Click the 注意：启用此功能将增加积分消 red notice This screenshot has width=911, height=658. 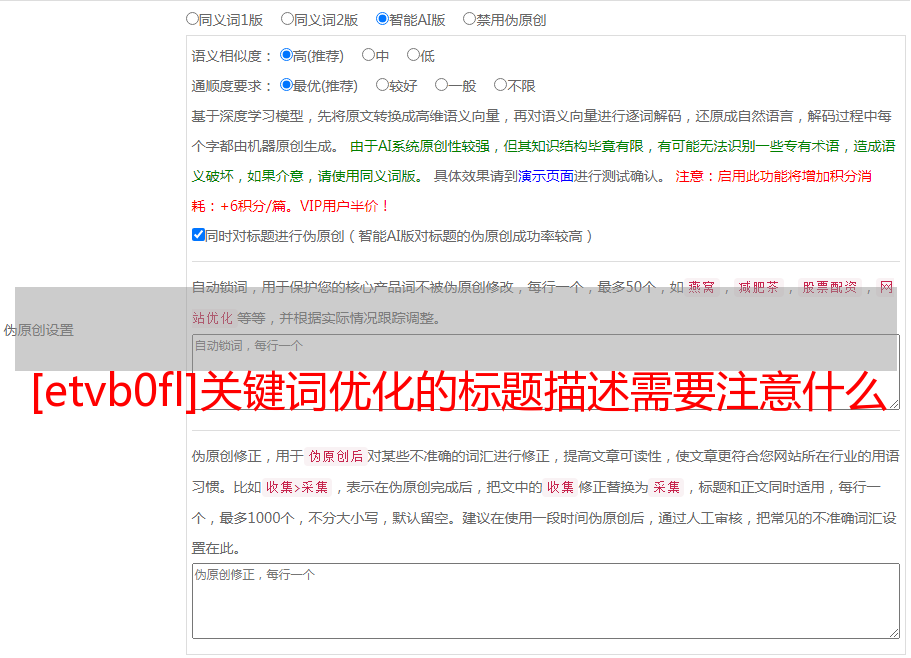pyautogui.click(x=773, y=176)
